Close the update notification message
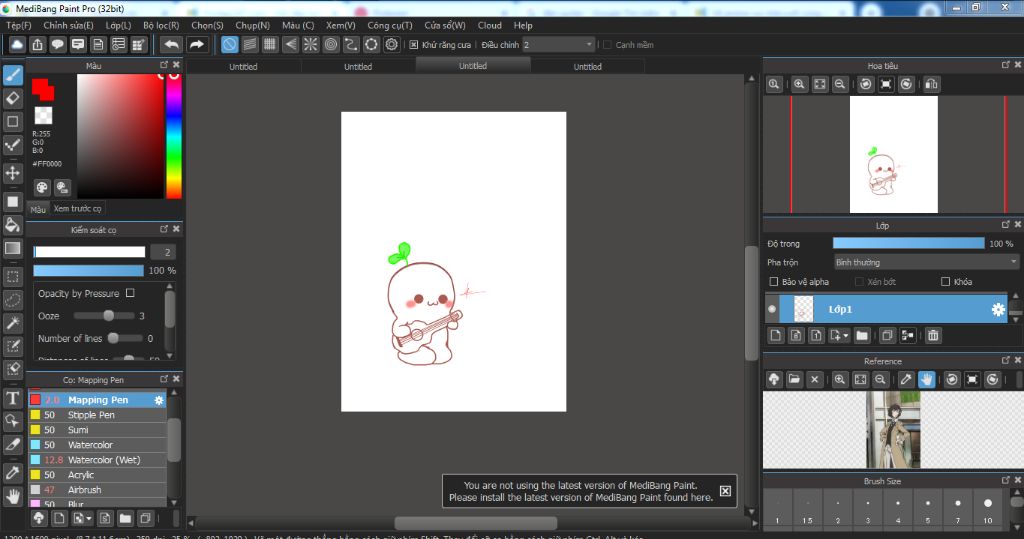The height and width of the screenshot is (539, 1024). click(x=725, y=491)
